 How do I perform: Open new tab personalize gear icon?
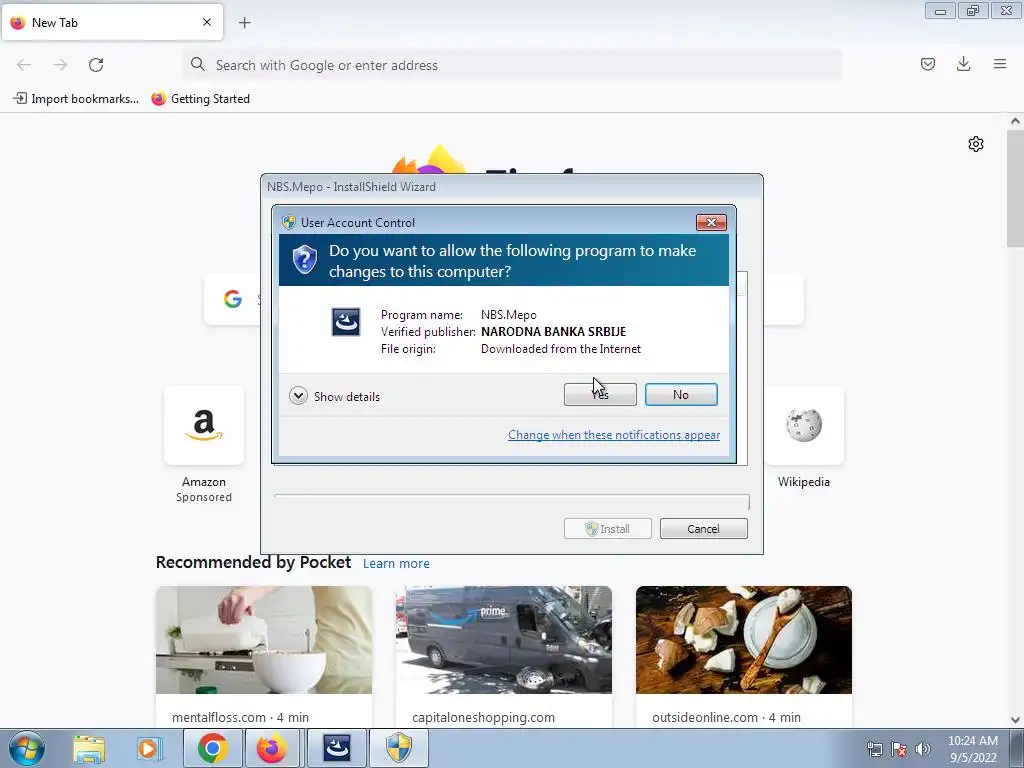[976, 144]
